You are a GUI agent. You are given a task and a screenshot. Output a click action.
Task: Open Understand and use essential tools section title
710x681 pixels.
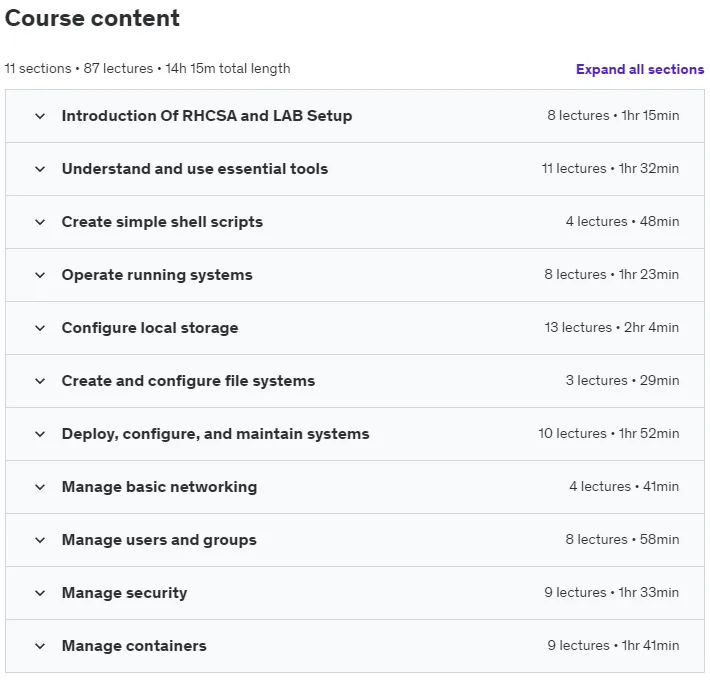[195, 169]
